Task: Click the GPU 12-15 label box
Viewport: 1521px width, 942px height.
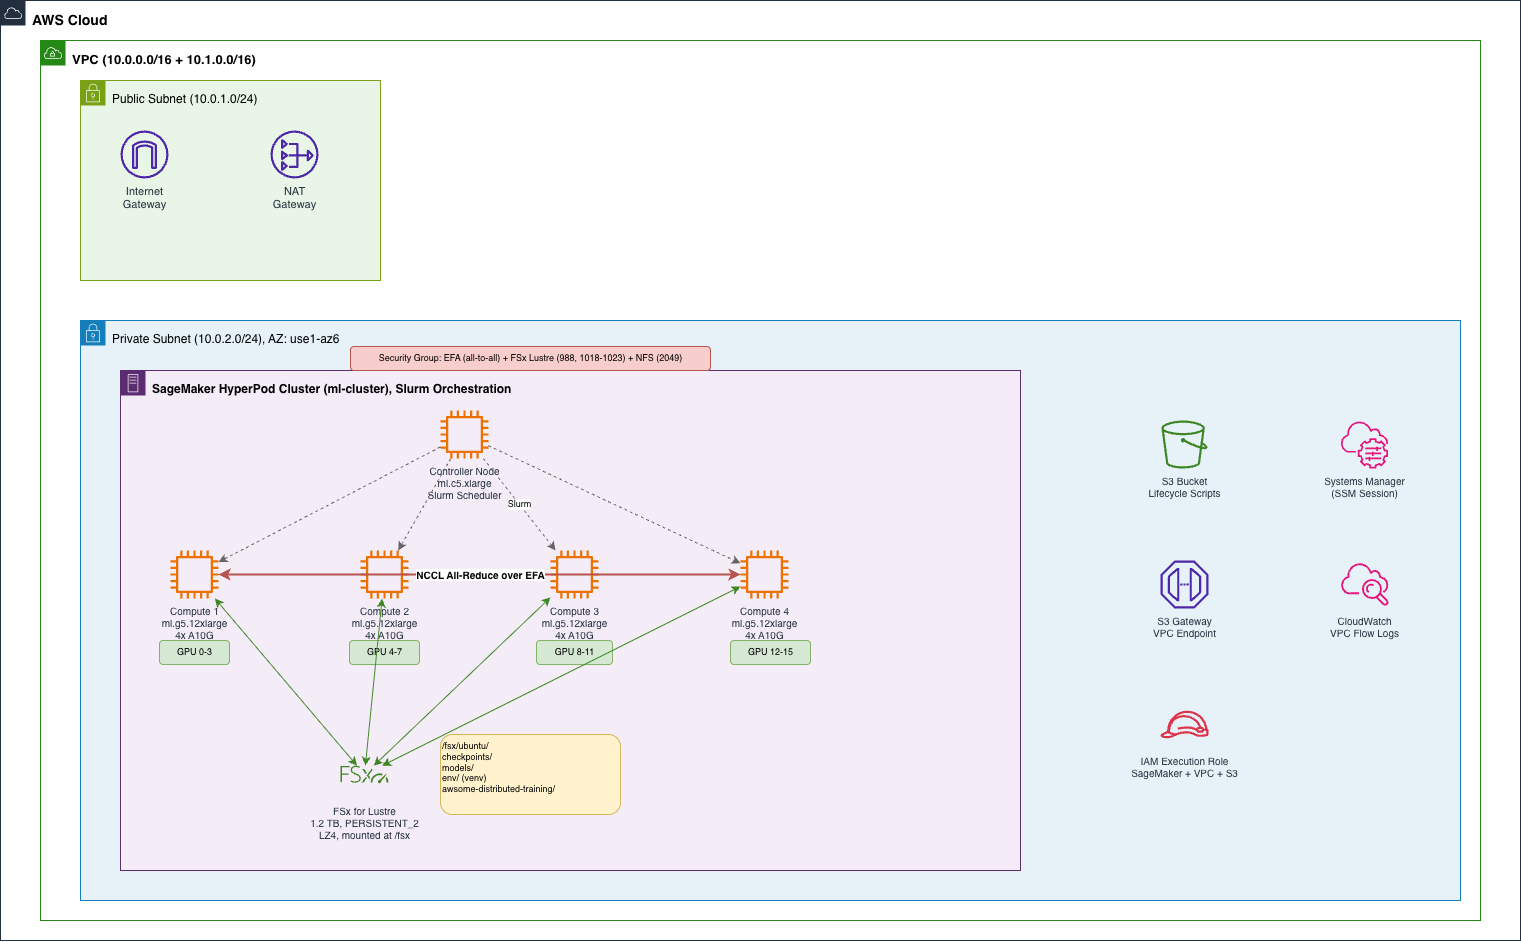Action: coord(770,652)
